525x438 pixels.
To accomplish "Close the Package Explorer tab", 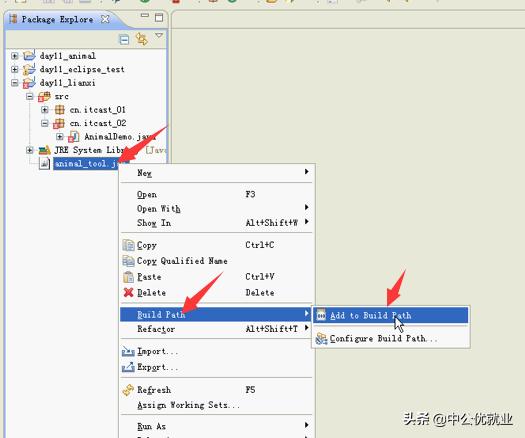I will (105, 19).
